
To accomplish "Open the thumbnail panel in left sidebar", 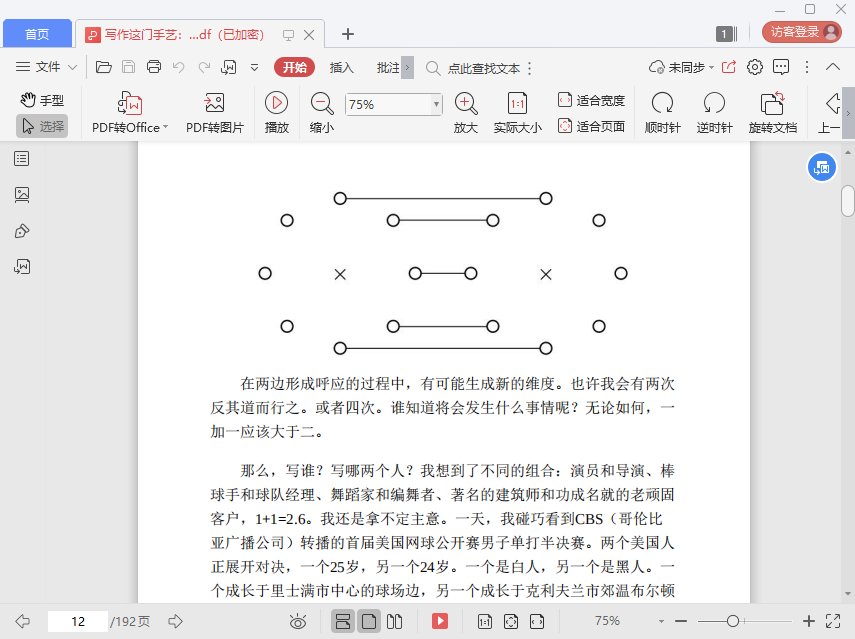I will [x=22, y=195].
